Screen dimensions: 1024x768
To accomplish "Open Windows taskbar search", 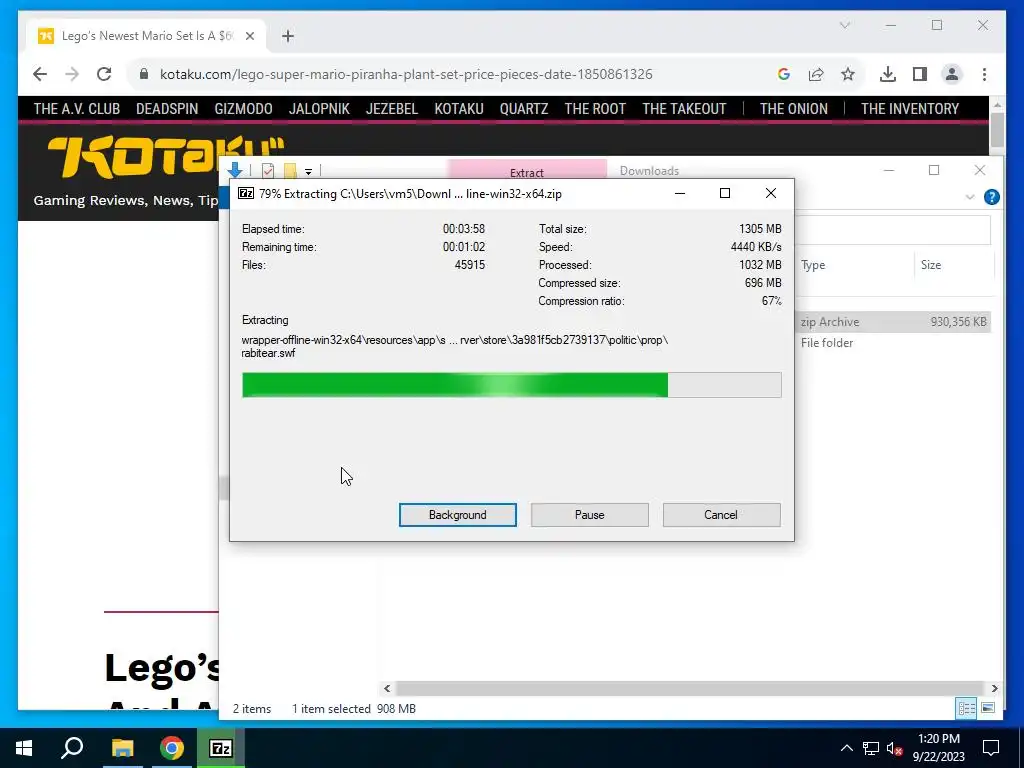I will [72, 748].
